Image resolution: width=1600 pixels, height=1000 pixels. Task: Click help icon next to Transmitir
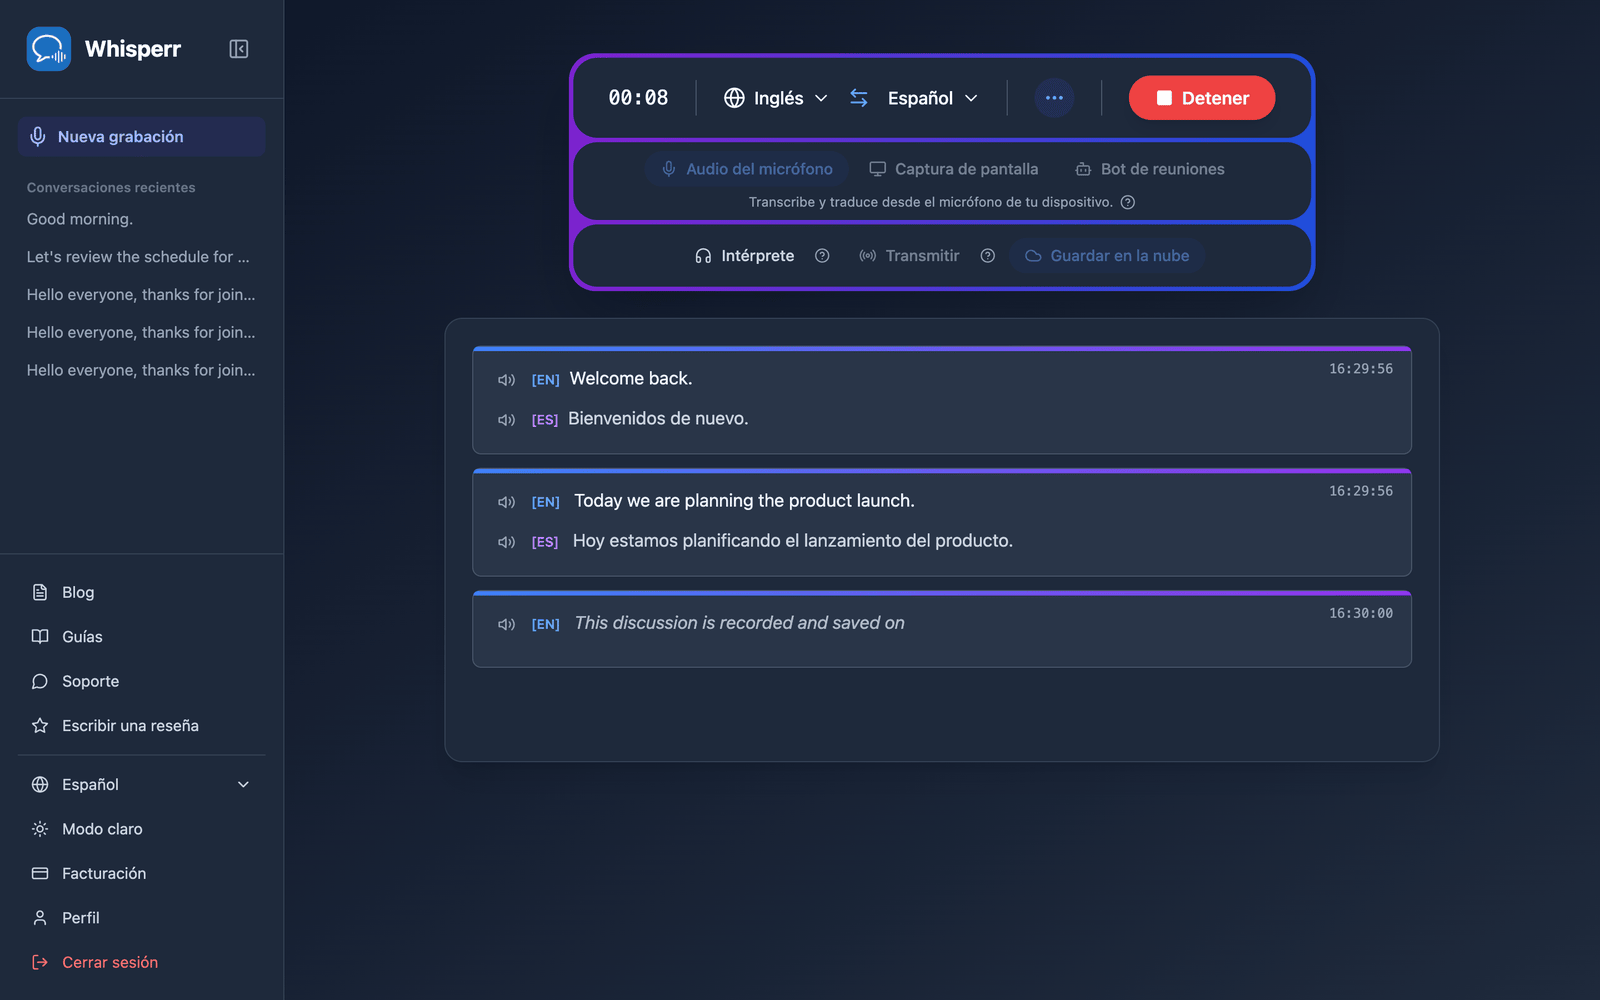988,256
